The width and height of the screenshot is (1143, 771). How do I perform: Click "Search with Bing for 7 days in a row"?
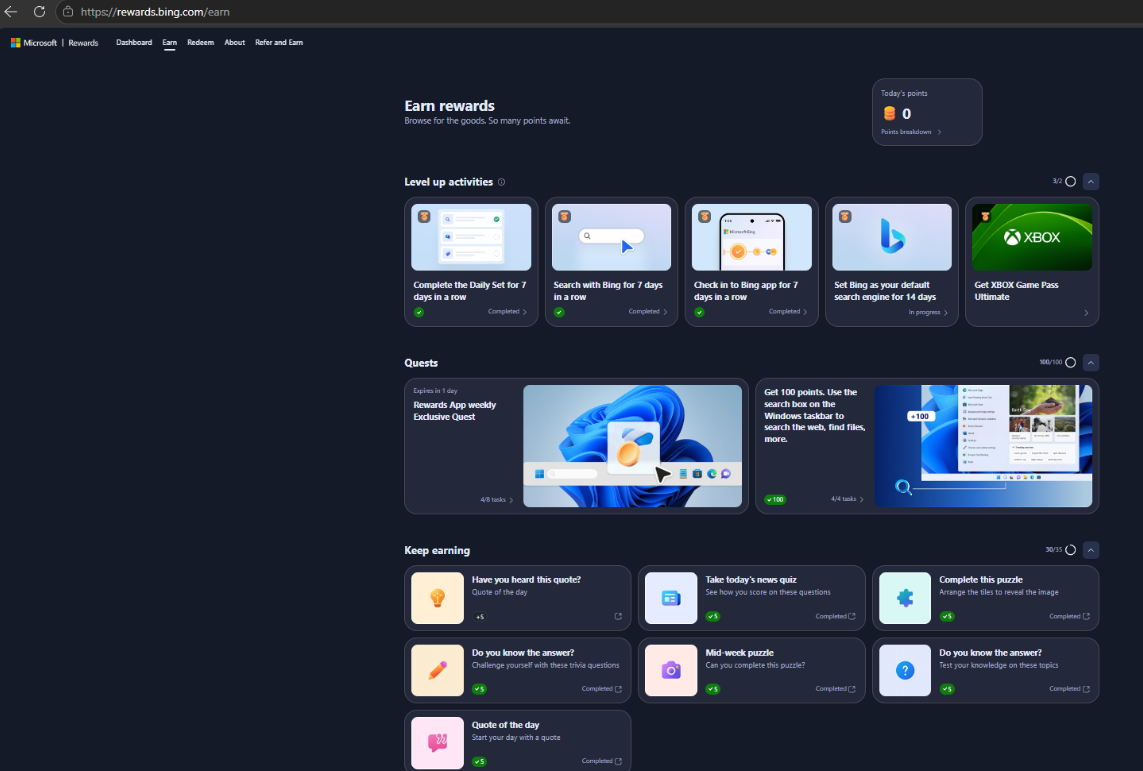pyautogui.click(x=608, y=291)
